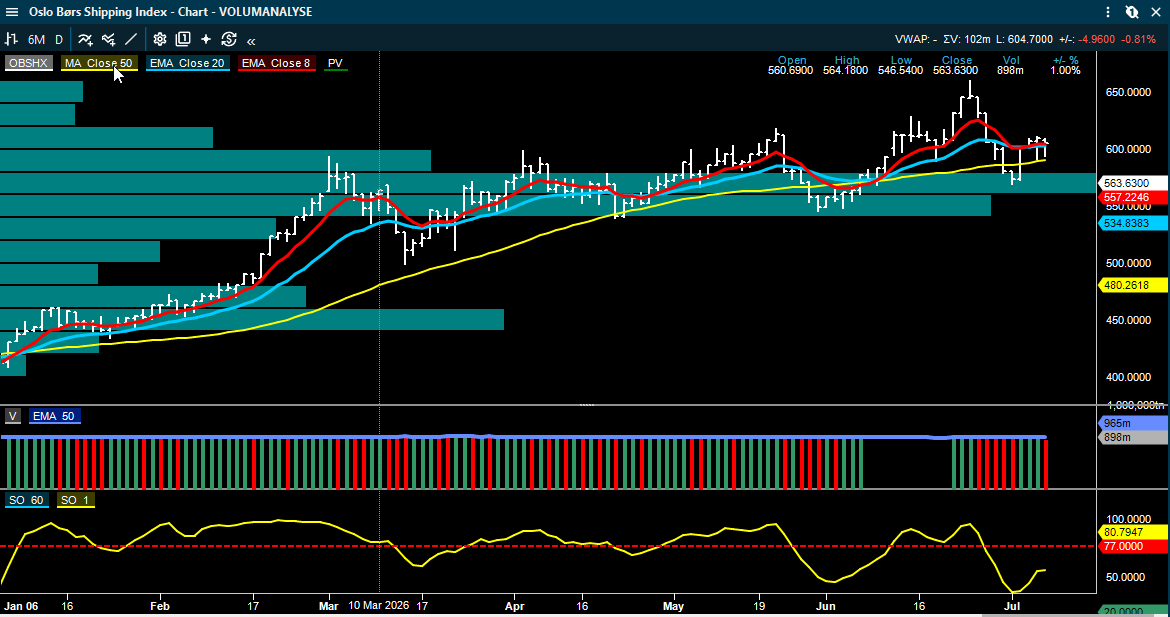Screen dimensions: 1170x617
Task: Open MA Close 50 indicator settings
Action: [x=99, y=63]
